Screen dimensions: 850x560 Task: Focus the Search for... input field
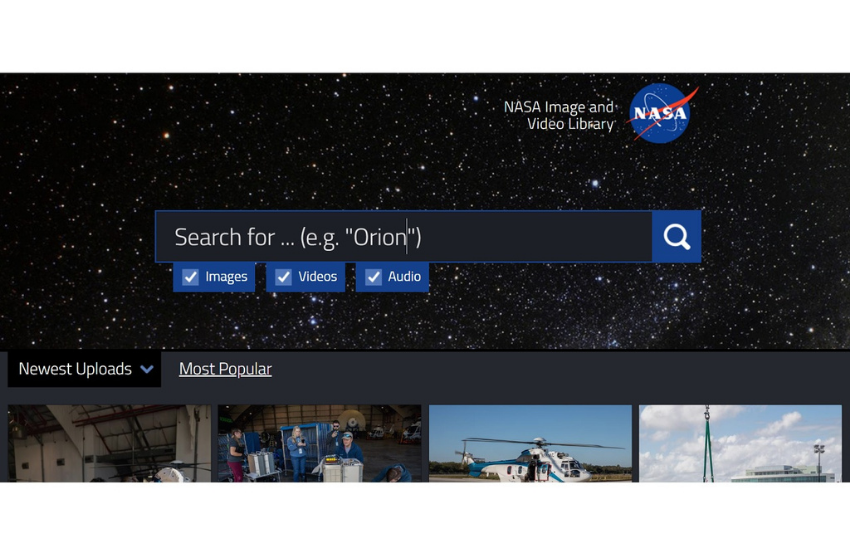click(x=404, y=237)
